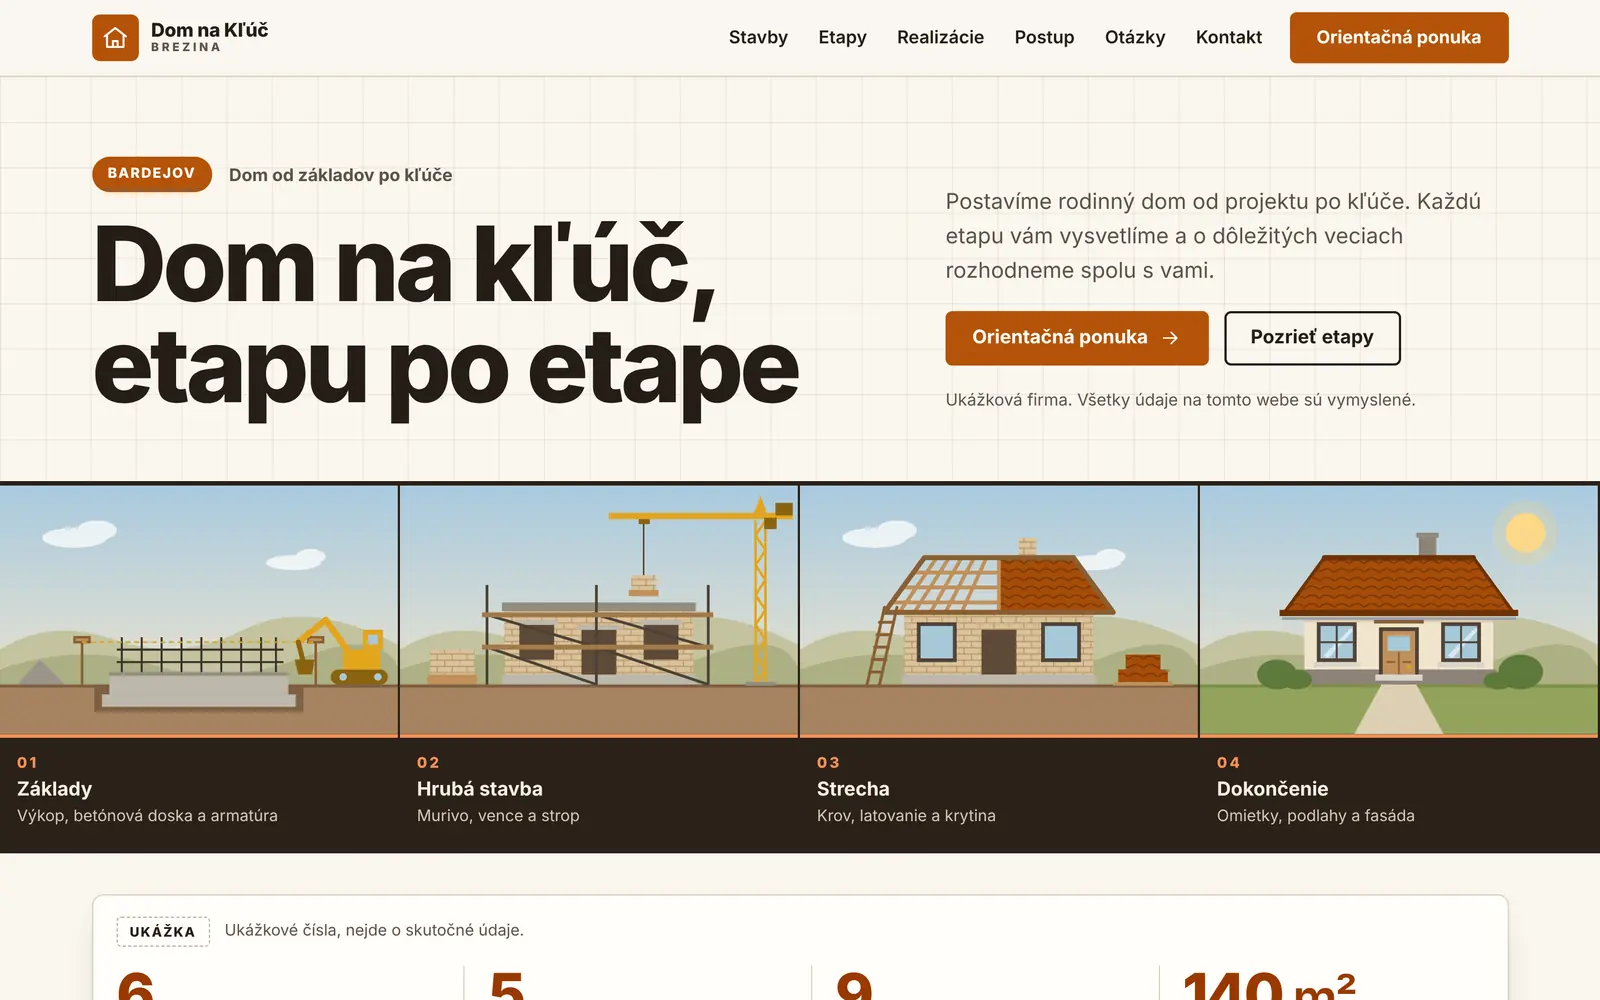The width and height of the screenshot is (1600, 1000).
Task: Click text 'Dom od základov po kľúče'
Action: pos(341,175)
